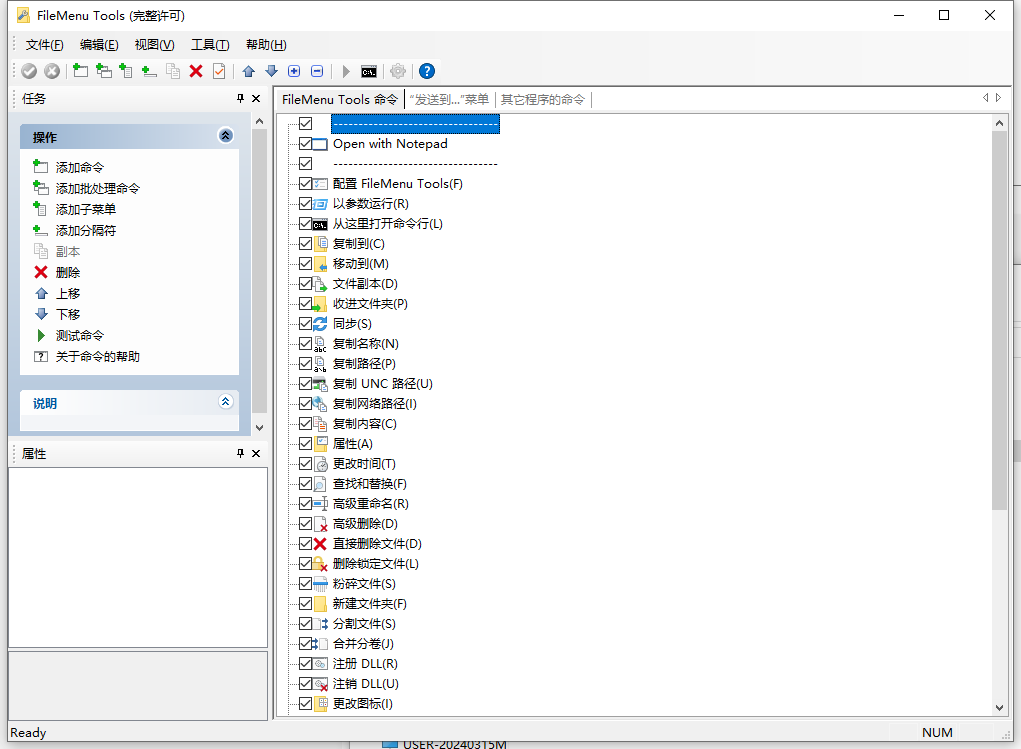Open help with the blue question mark icon
Screen dimensions: 1021x749
point(427,71)
